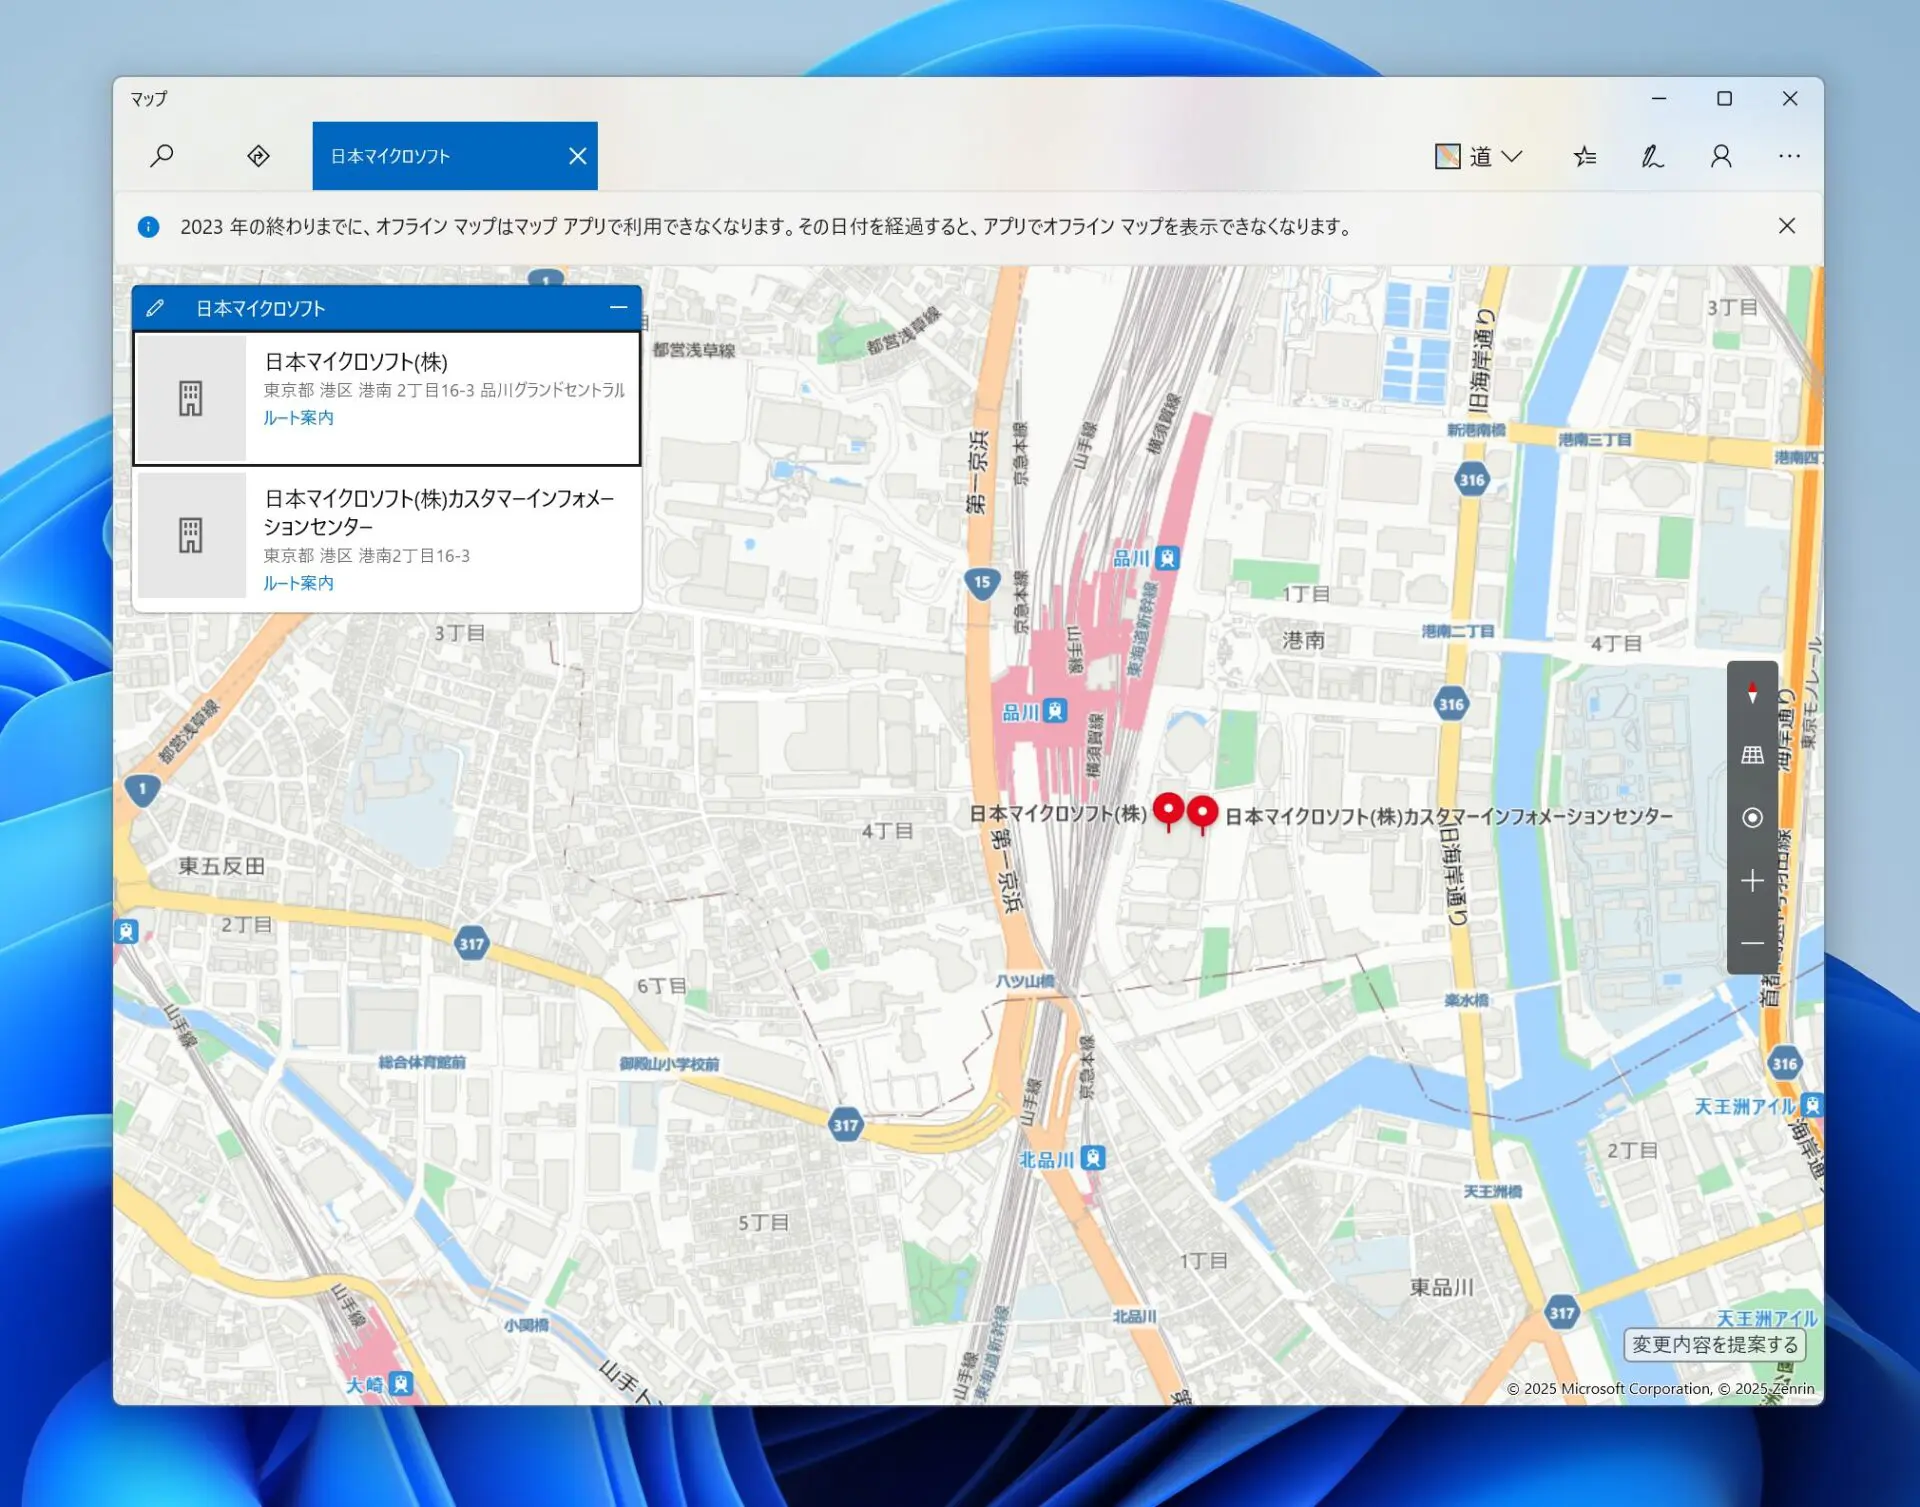Select the カスタマーインフォメーションセンター result
The image size is (1920, 1507).
387,537
